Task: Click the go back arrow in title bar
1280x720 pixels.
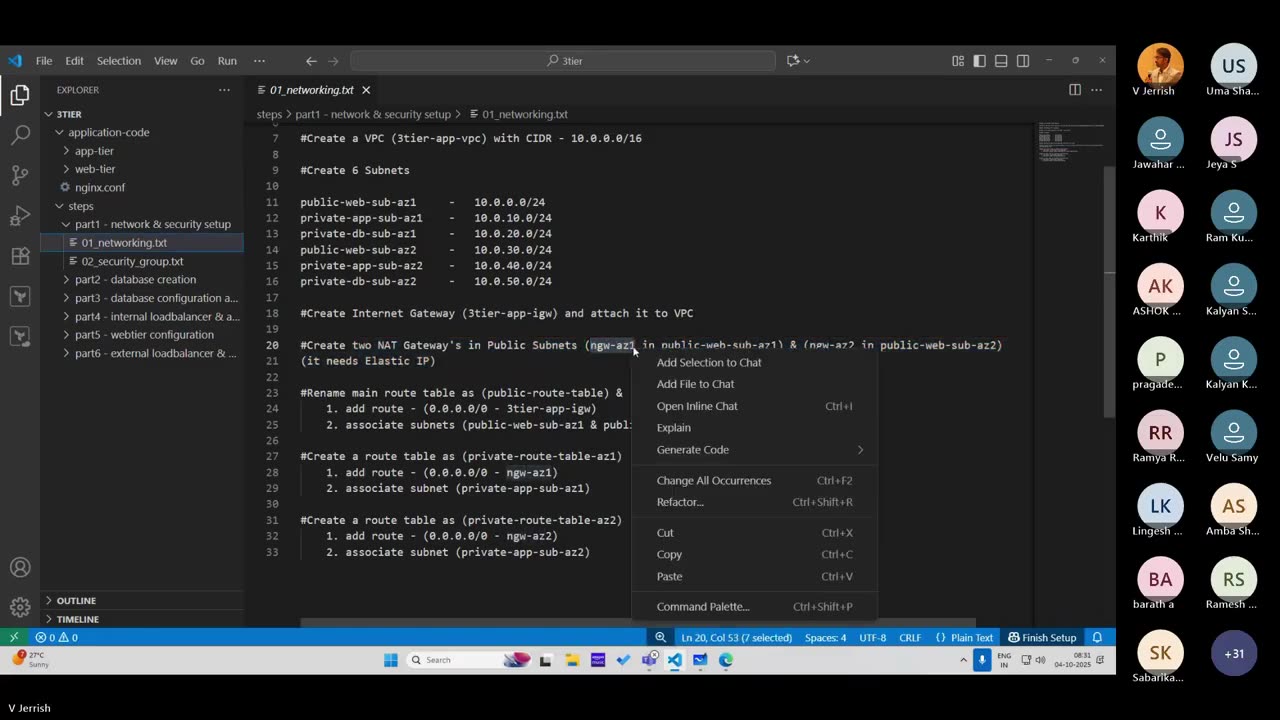Action: (311, 61)
